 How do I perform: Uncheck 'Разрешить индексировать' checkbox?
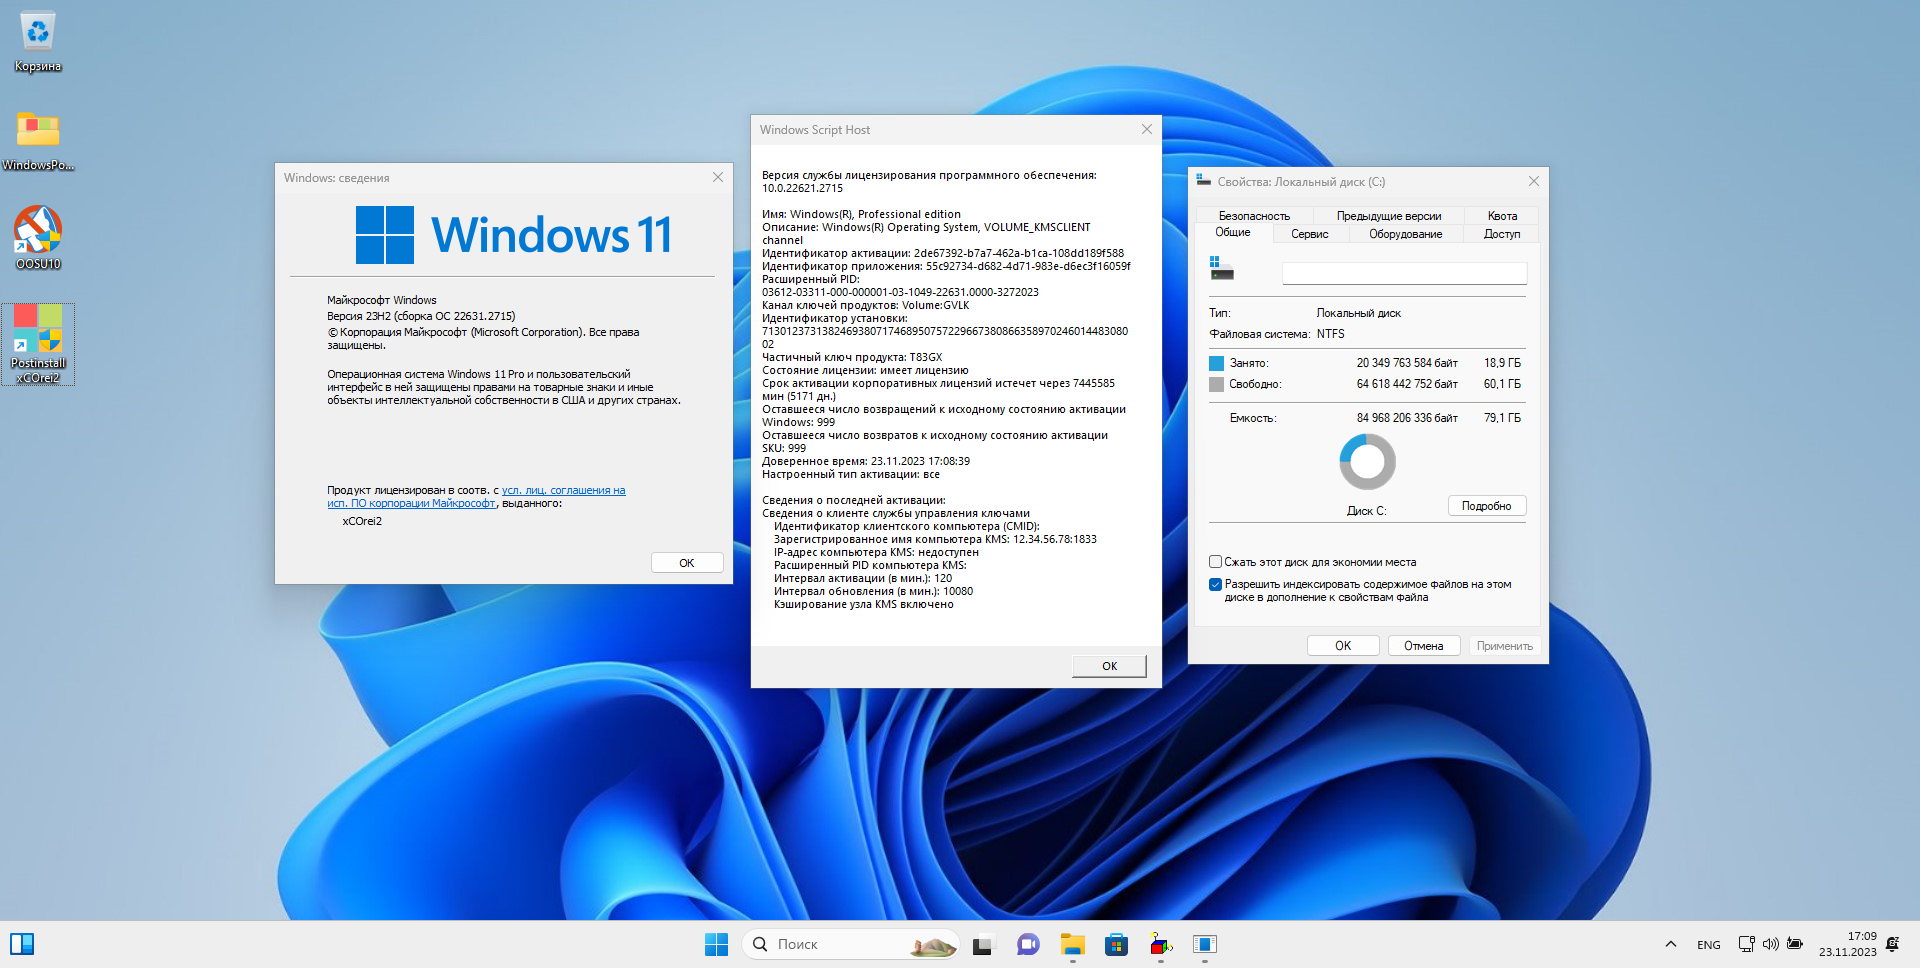pyautogui.click(x=1216, y=585)
